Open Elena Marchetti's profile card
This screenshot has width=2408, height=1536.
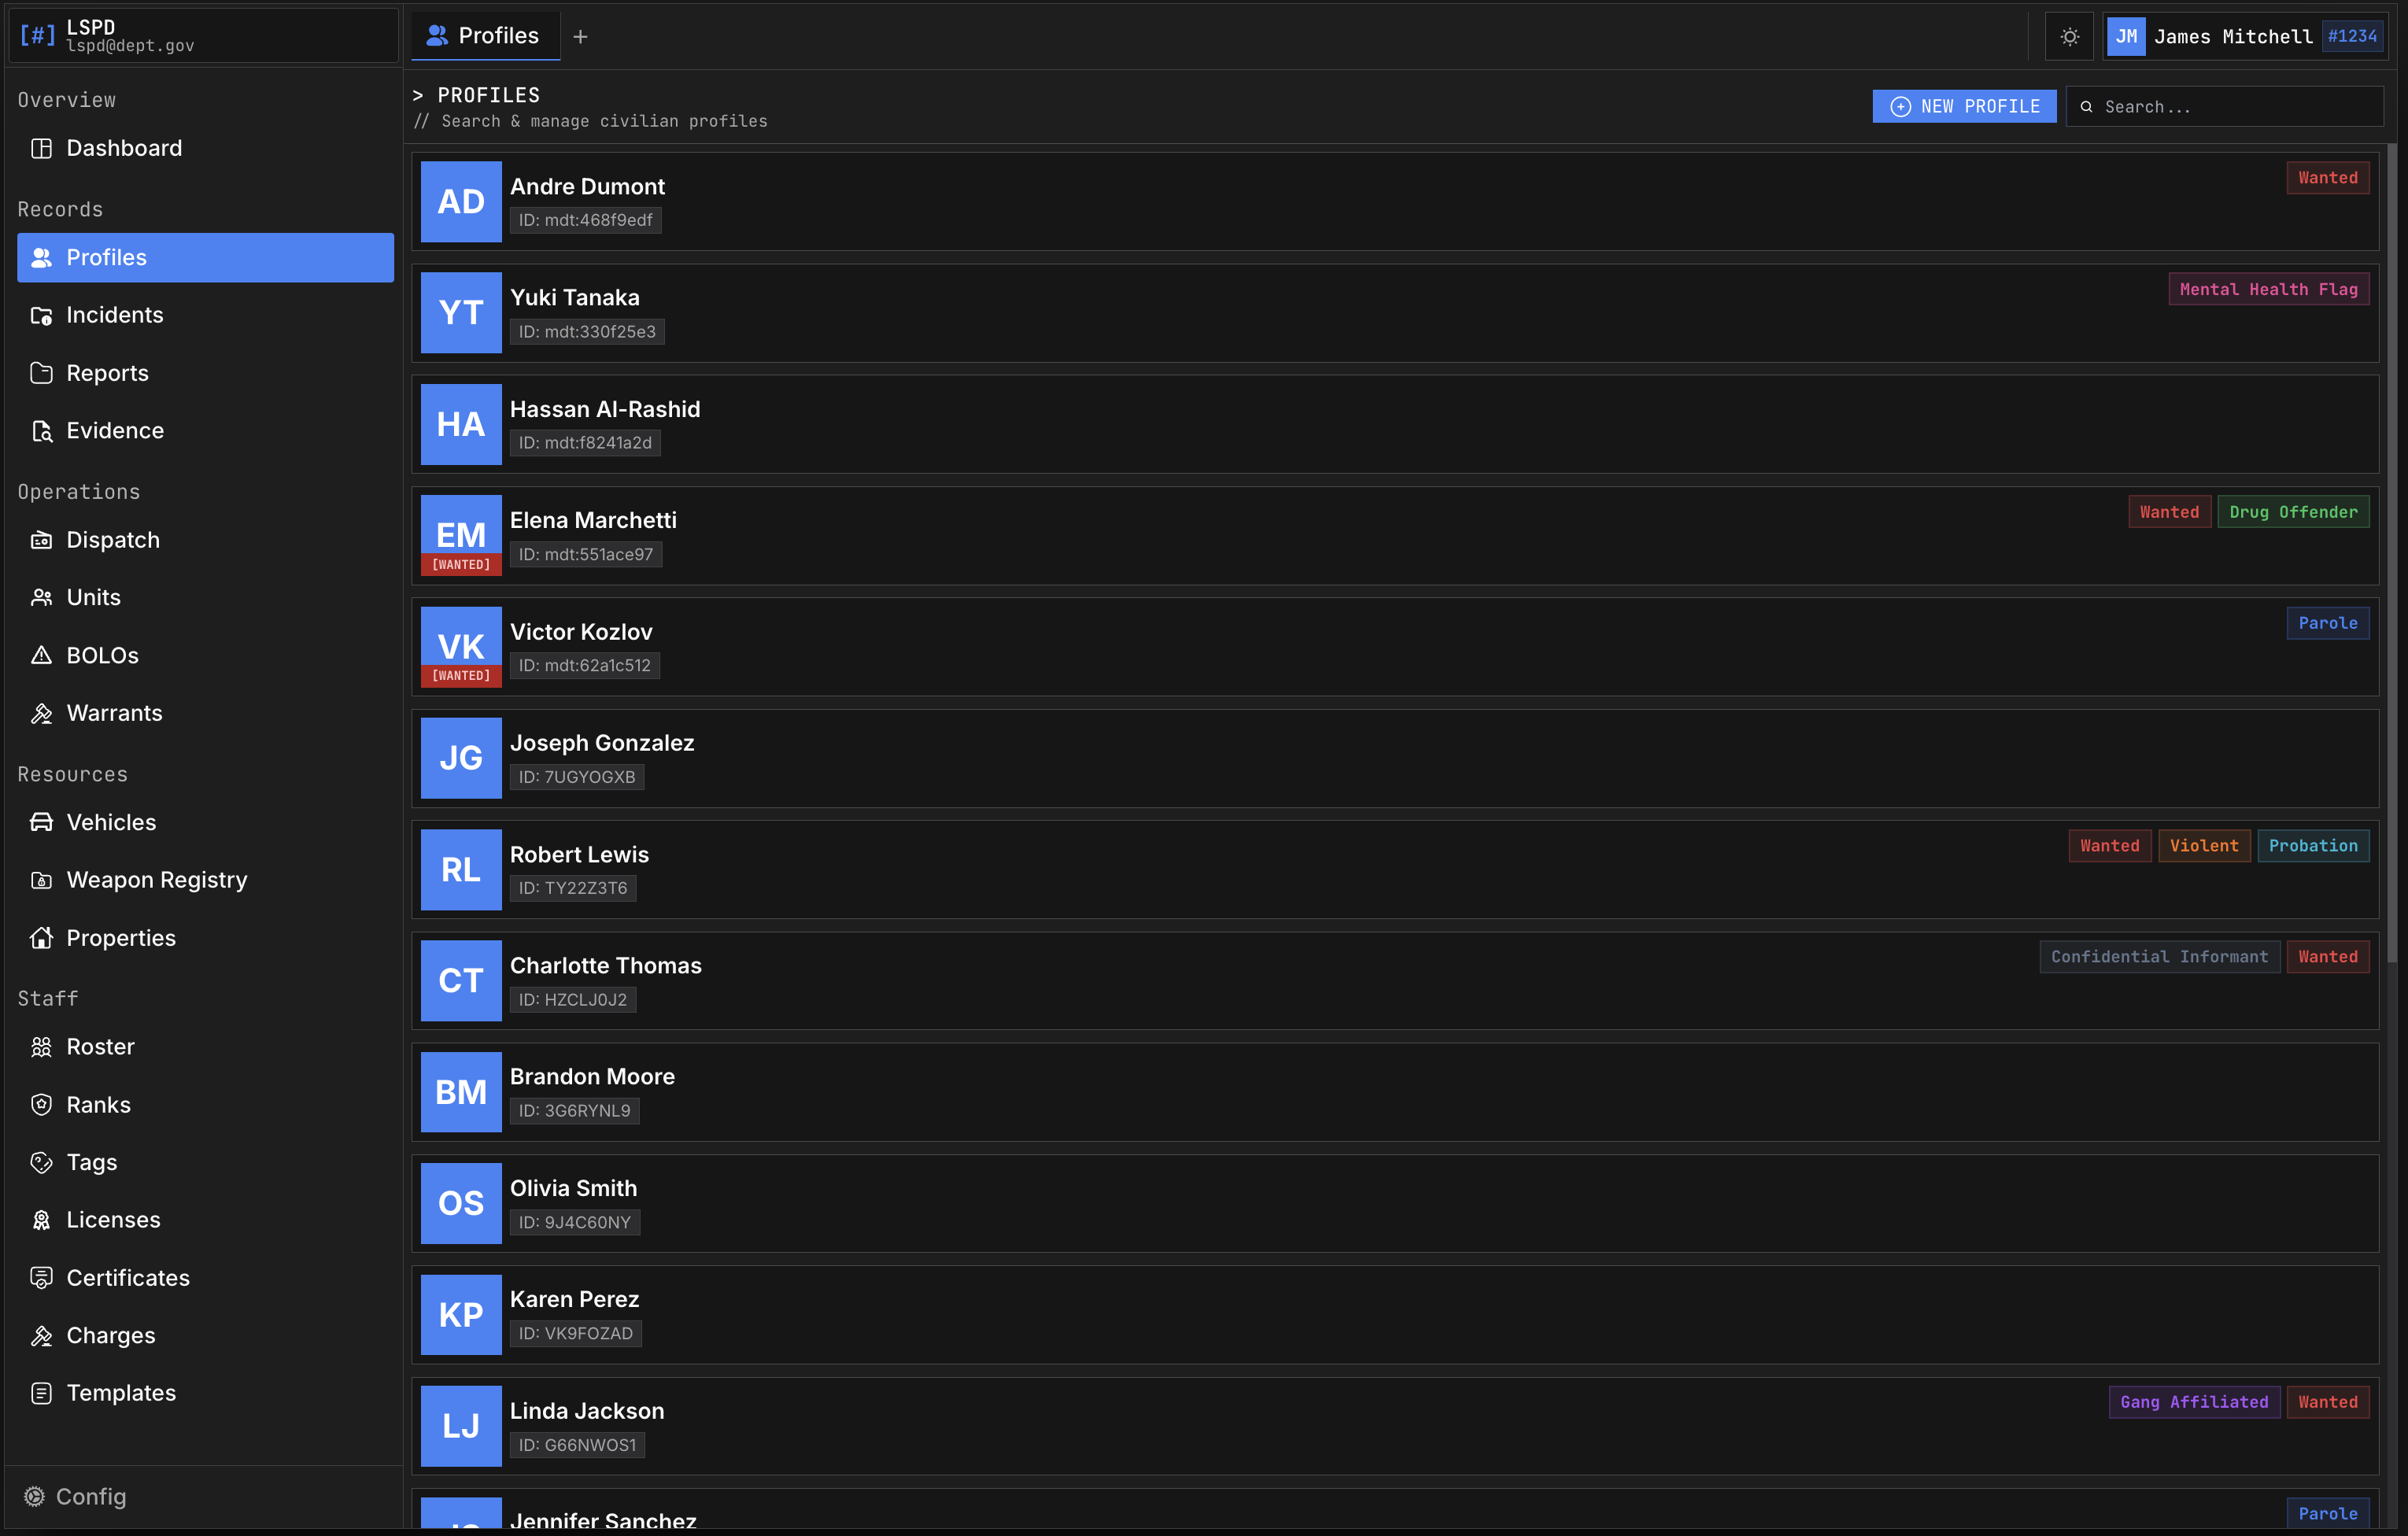1200,536
